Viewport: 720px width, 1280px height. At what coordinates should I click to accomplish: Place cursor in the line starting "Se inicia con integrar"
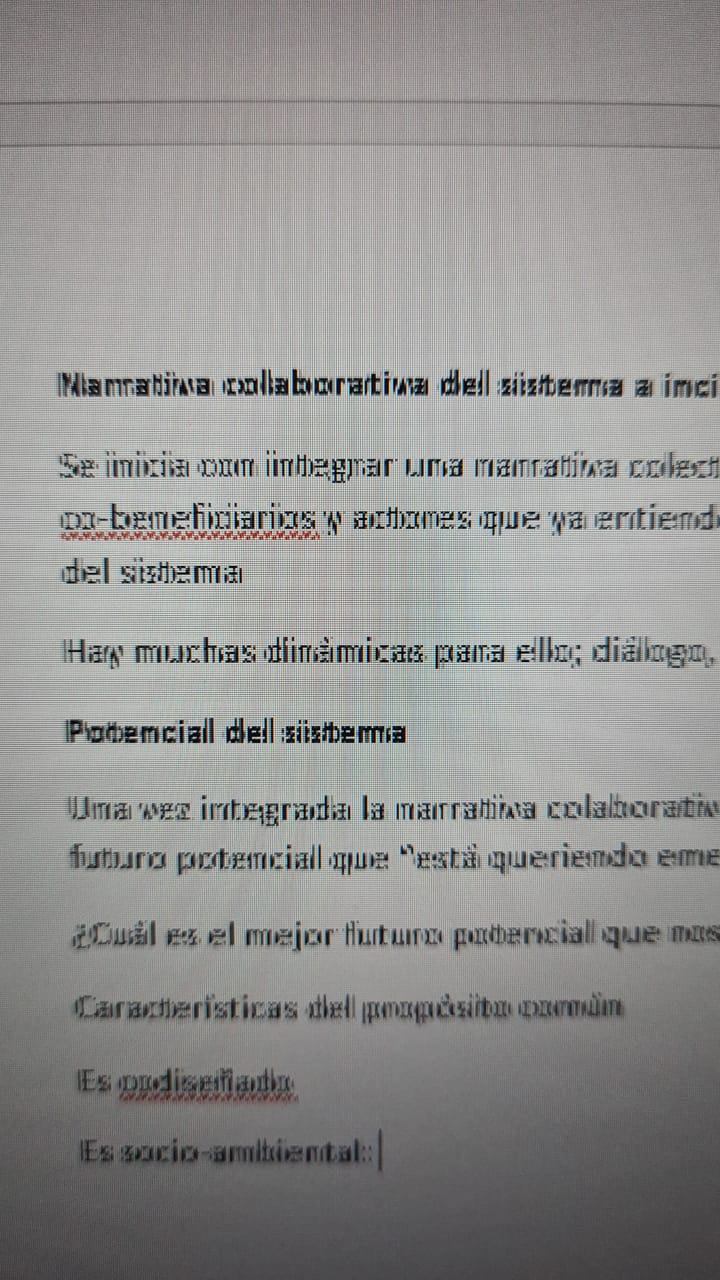pyautogui.click(x=389, y=465)
